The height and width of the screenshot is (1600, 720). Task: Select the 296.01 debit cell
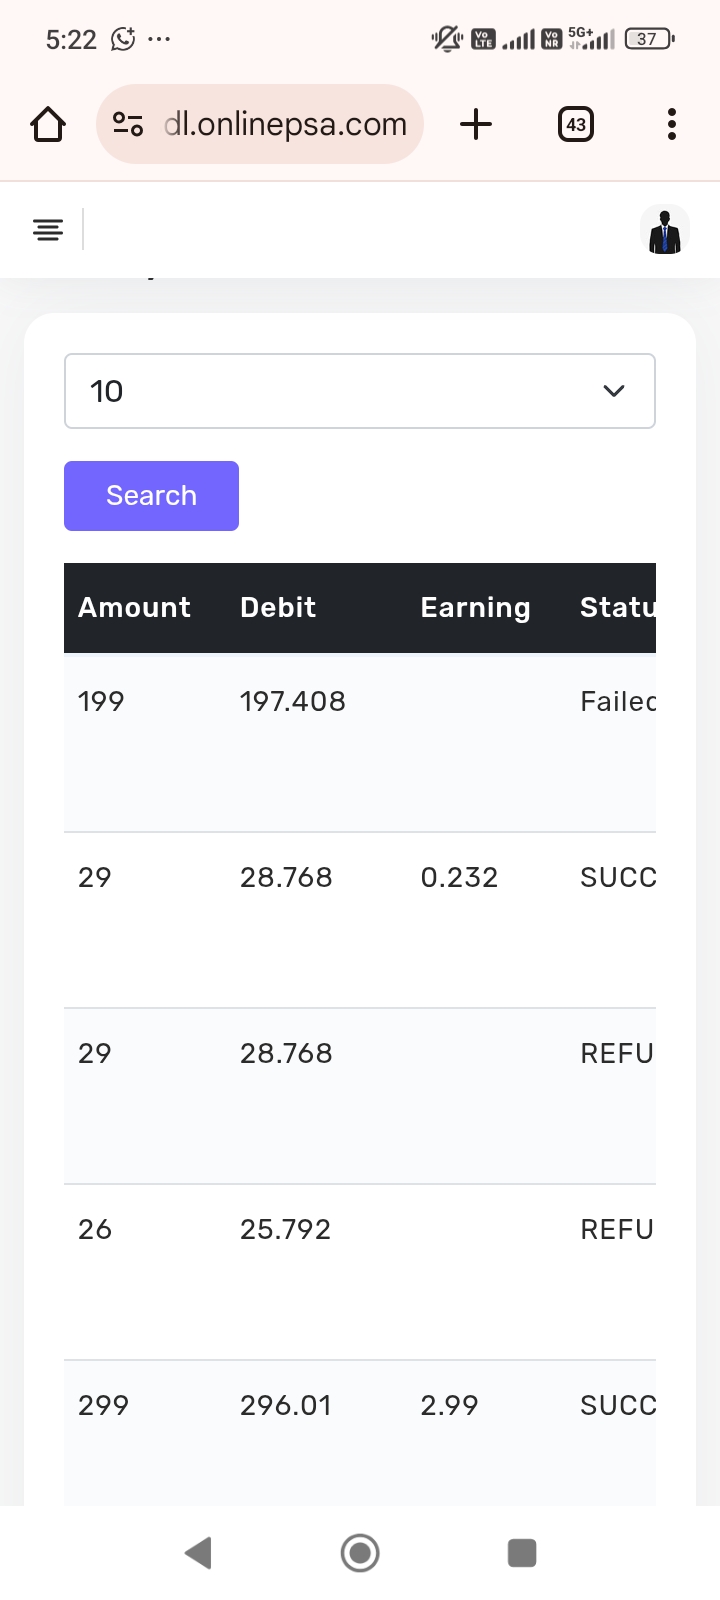tap(285, 1406)
